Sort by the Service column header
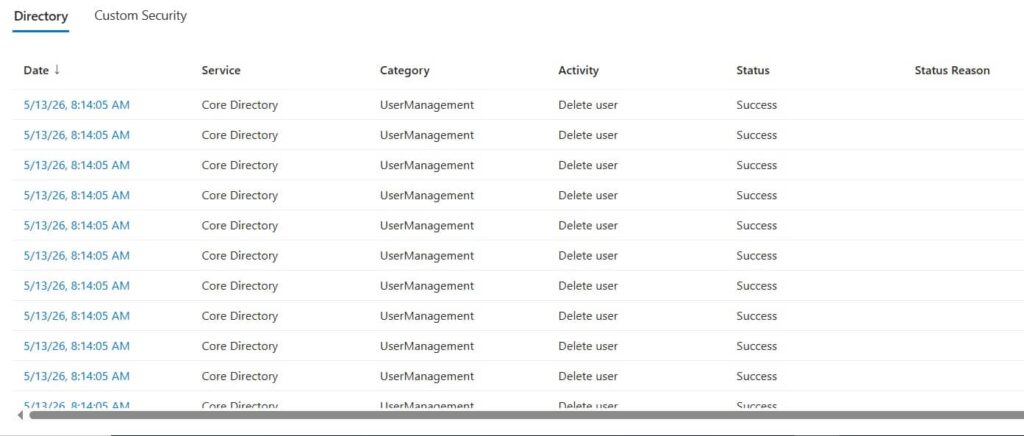The height and width of the screenshot is (436, 1024). coord(221,70)
